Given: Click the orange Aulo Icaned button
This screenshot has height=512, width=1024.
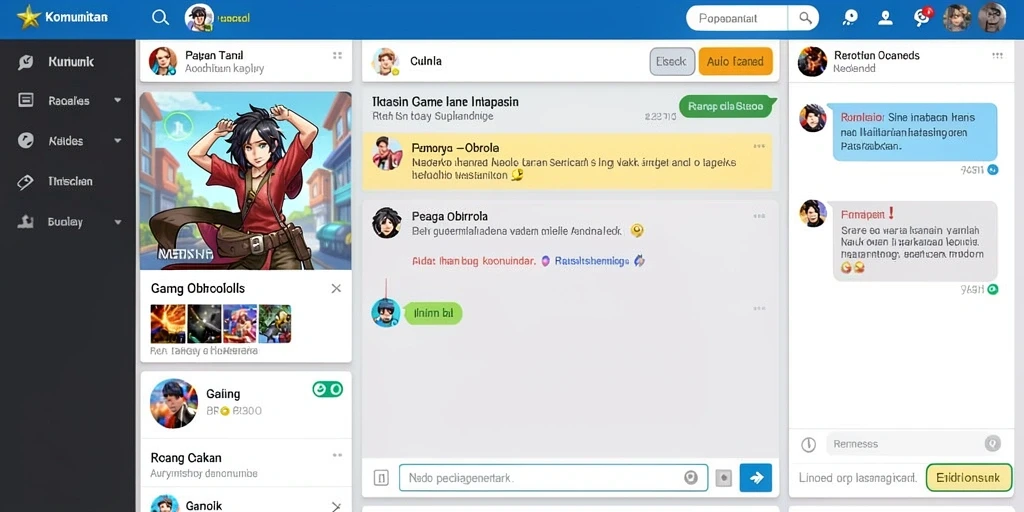Looking at the screenshot, I should tap(735, 61).
